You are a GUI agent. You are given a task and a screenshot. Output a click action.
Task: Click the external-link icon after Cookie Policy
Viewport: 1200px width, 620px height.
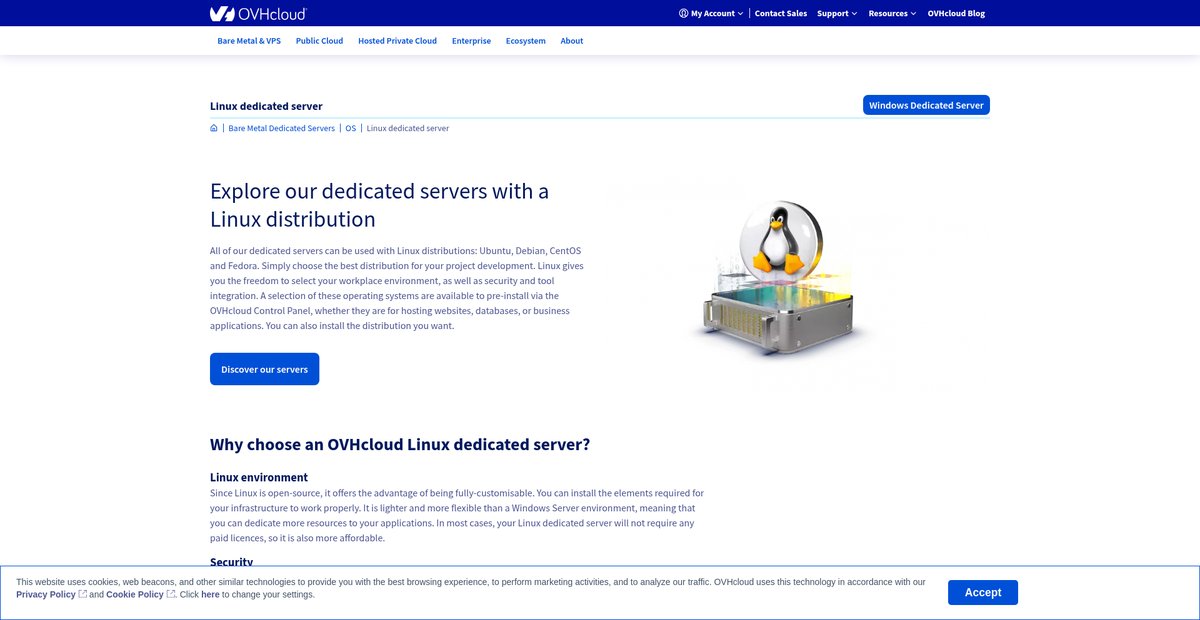(171, 594)
